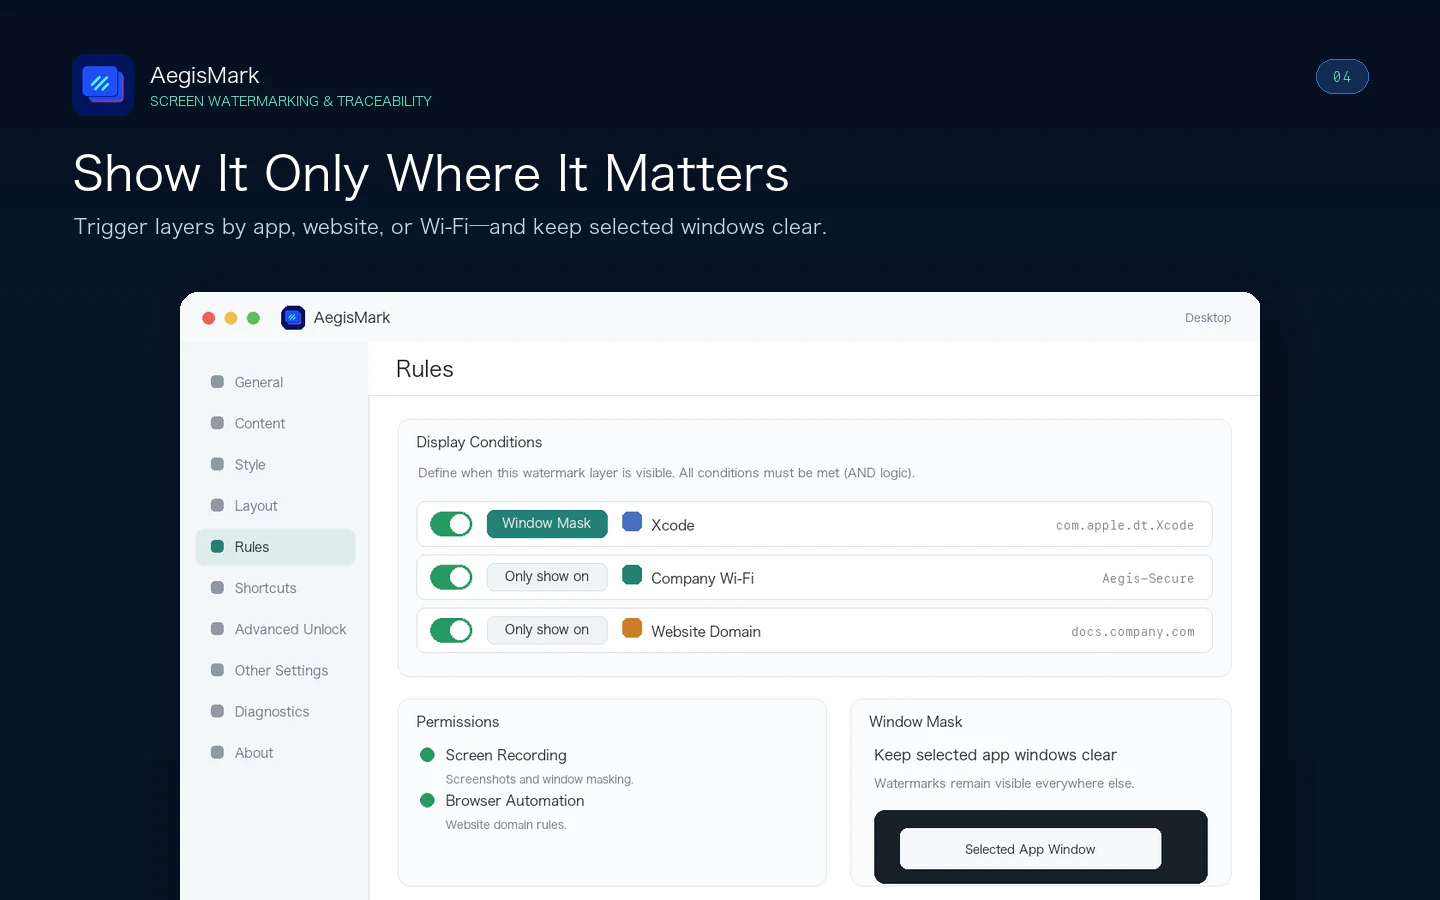This screenshot has width=1440, height=900.
Task: Click the Selected App Window button
Action: coord(1030,849)
